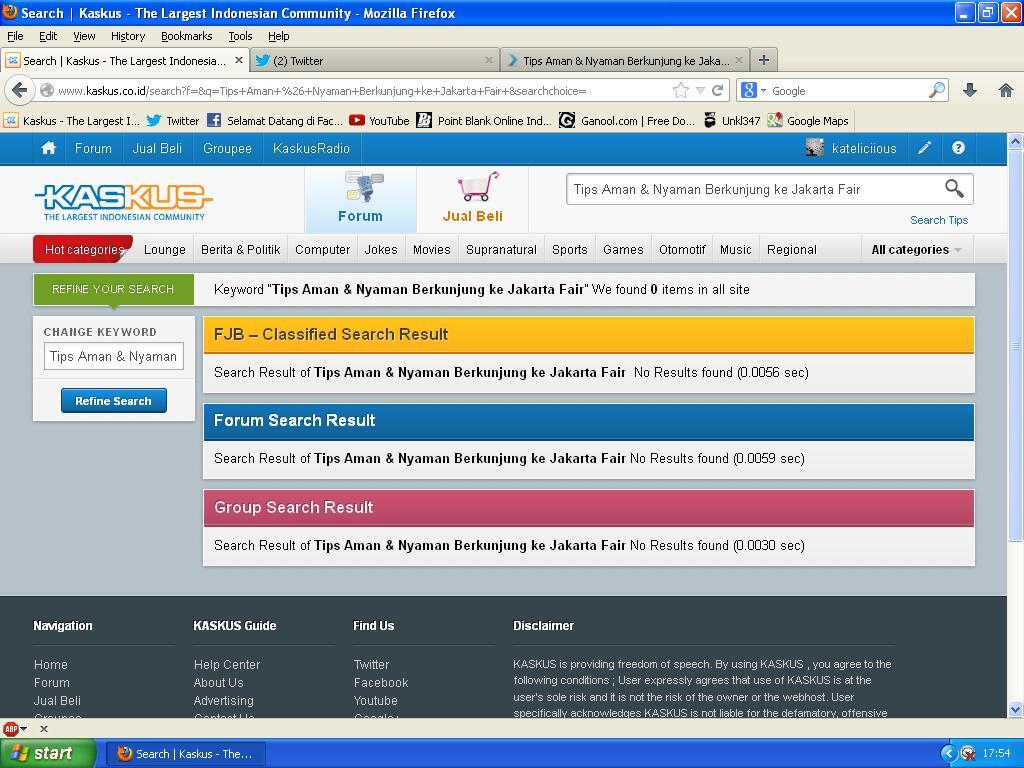
Task: Close the Twitter tab
Action: tap(488, 60)
